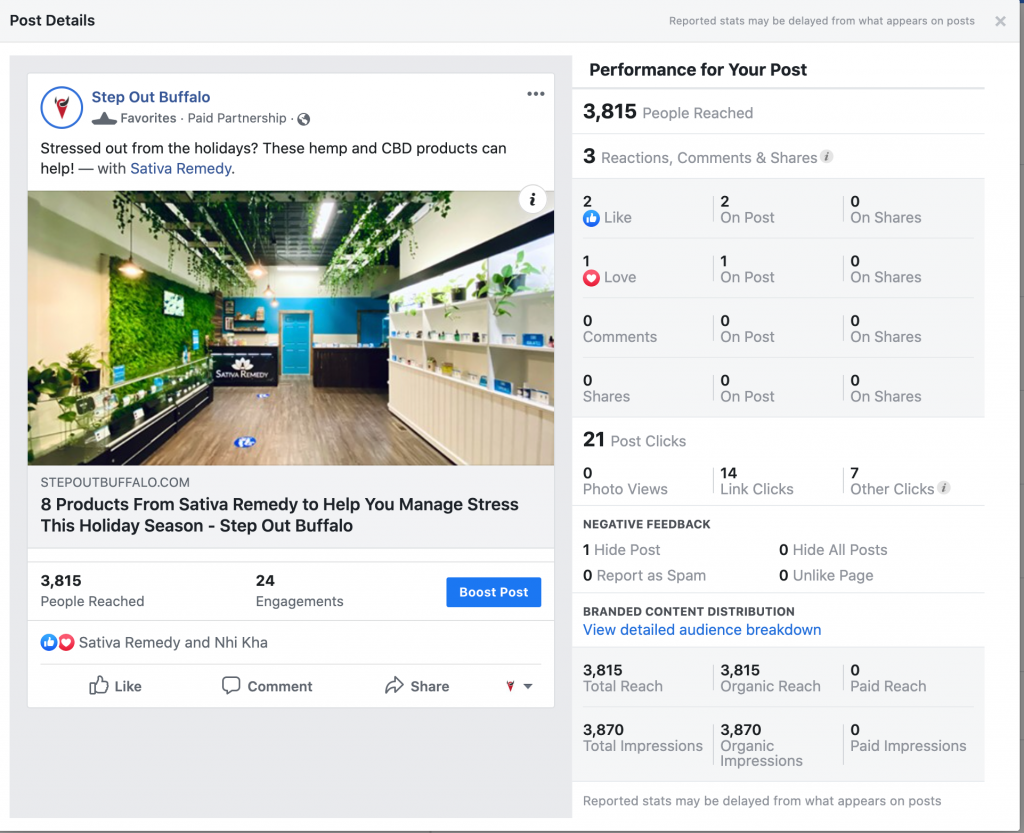Click the Favorites hat icon under page name

[x=104, y=118]
